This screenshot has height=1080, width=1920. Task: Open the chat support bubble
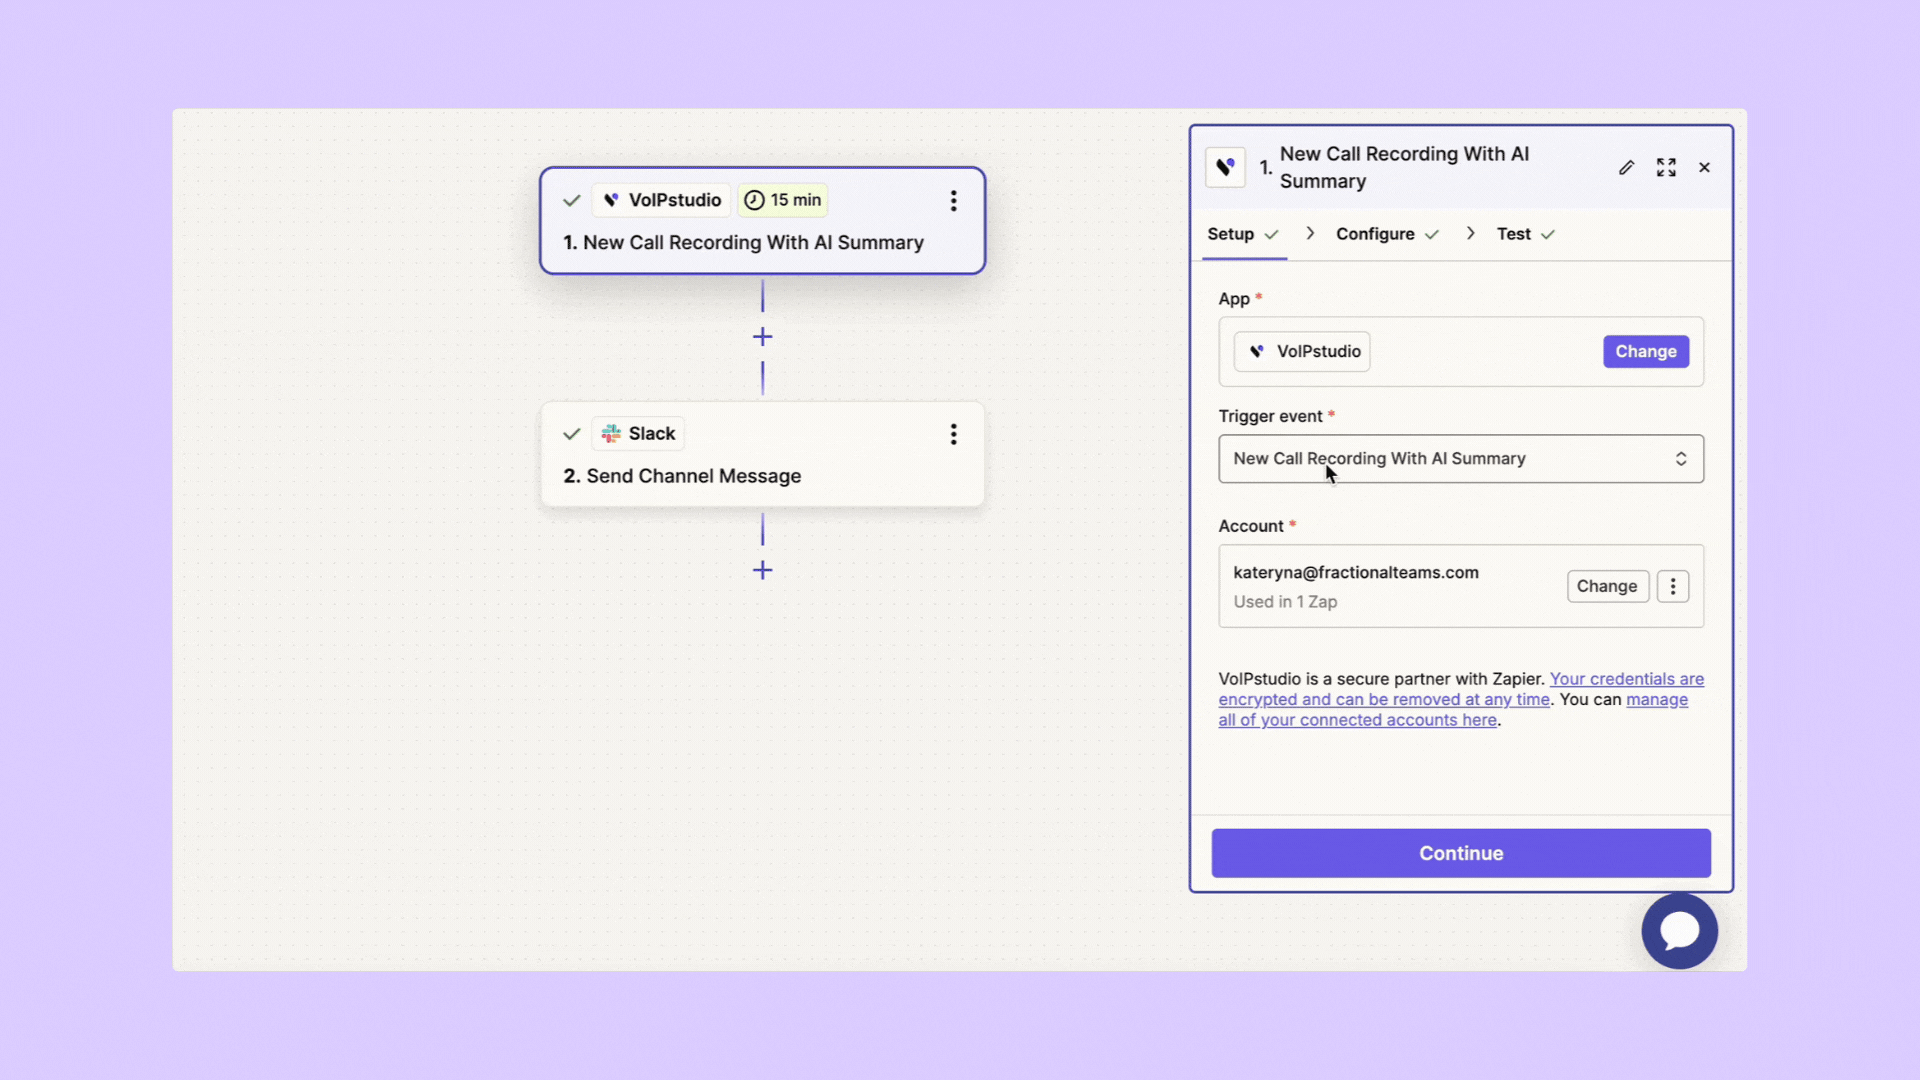(x=1679, y=931)
